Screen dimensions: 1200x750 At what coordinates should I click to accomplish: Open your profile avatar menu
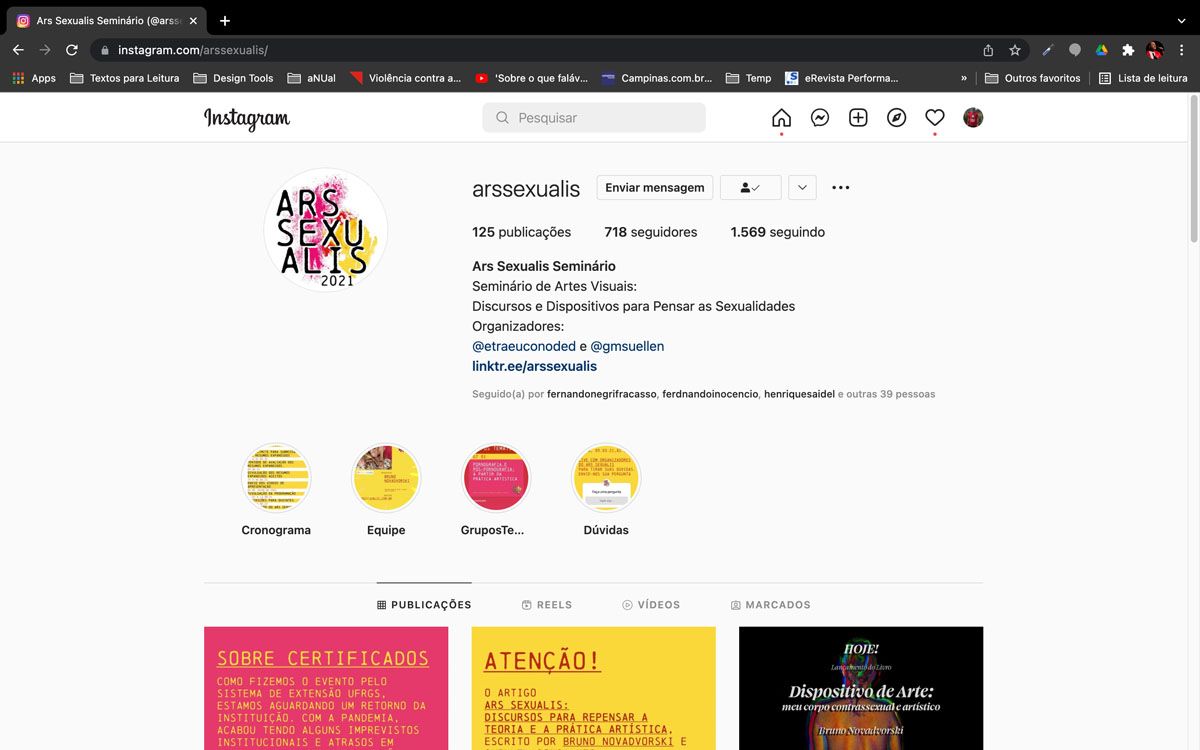(x=973, y=118)
